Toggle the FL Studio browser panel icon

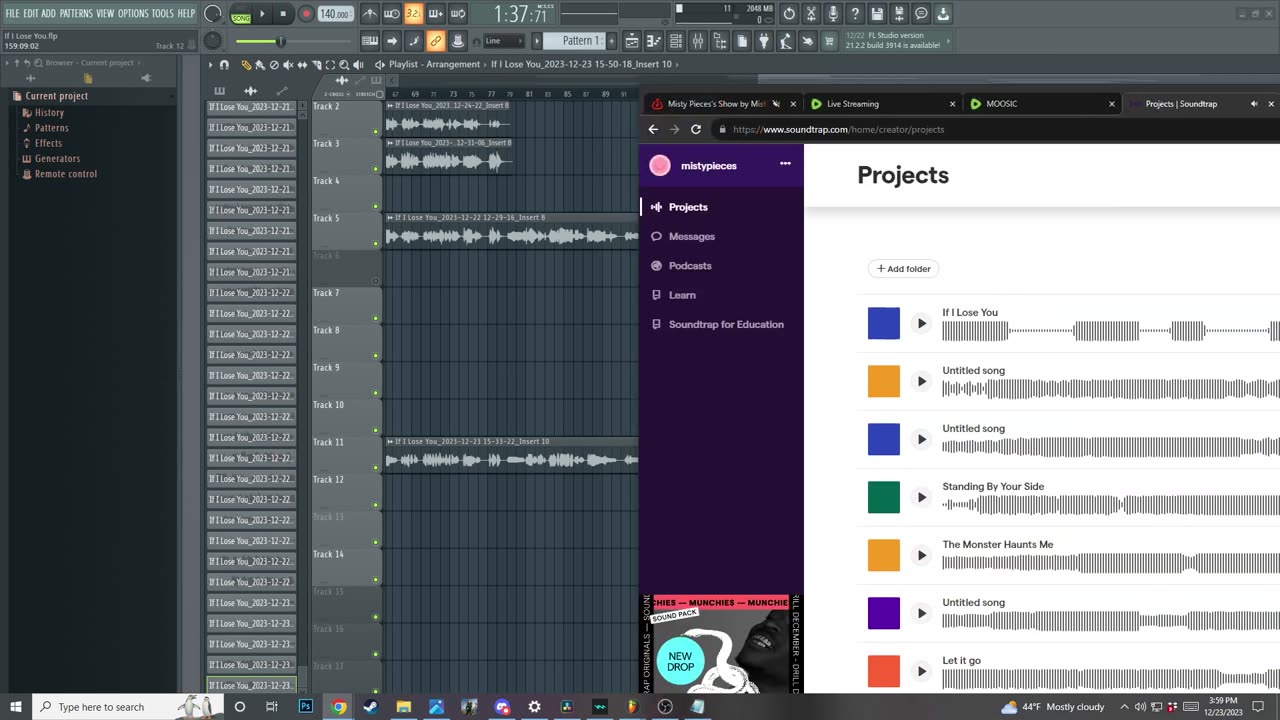720,41
